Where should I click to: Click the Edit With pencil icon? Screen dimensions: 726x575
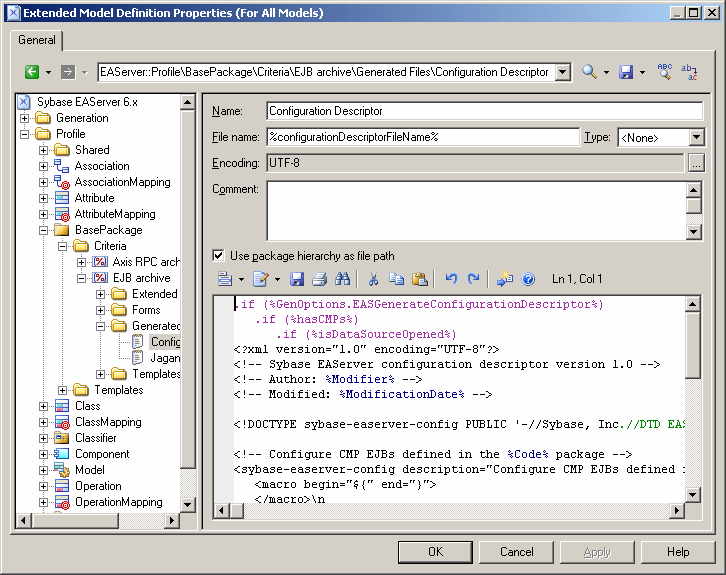tap(261, 279)
